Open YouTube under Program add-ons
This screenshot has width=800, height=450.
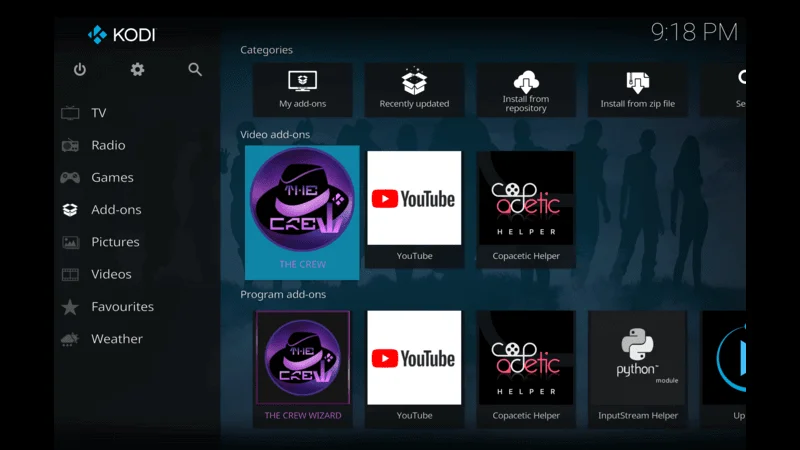(x=414, y=368)
